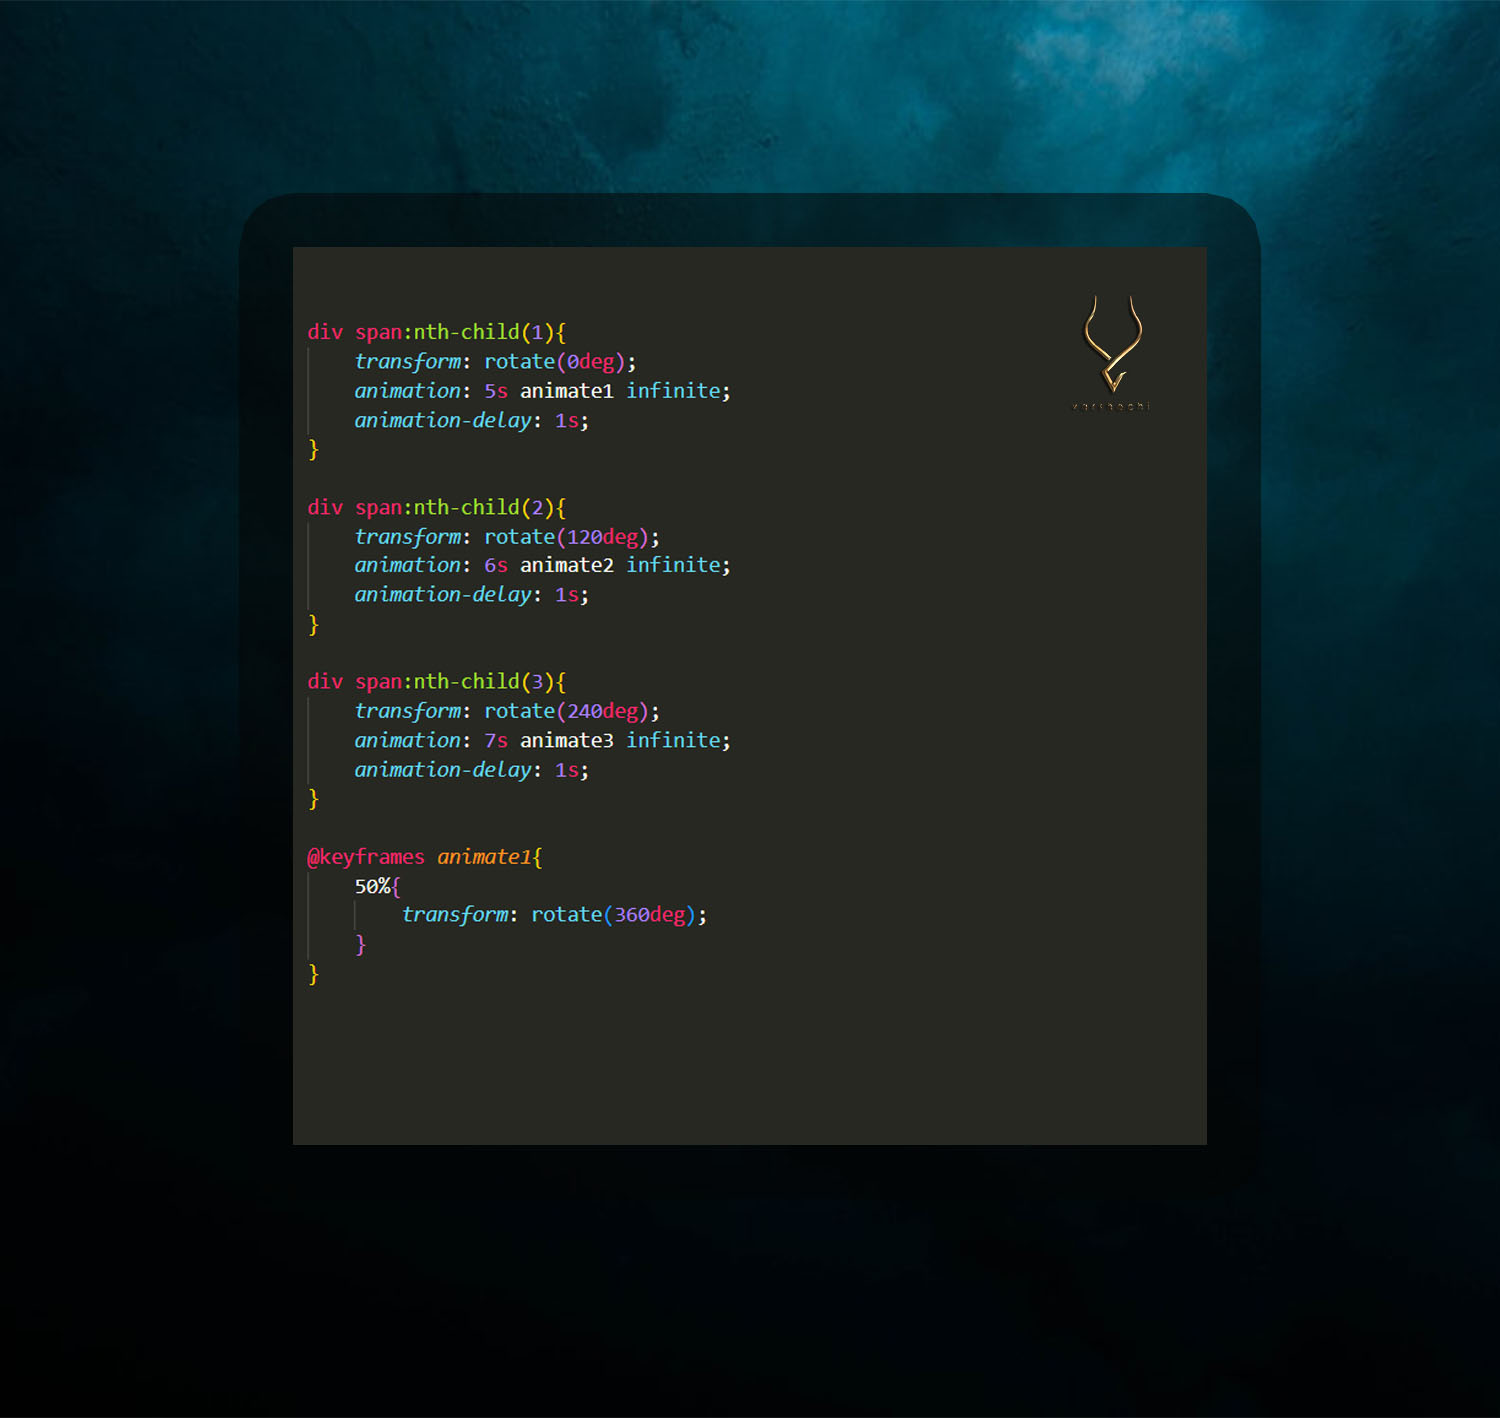Click the closing brace of the keyframes block
Screen dimensions: 1500x1418
pyautogui.click(x=313, y=975)
